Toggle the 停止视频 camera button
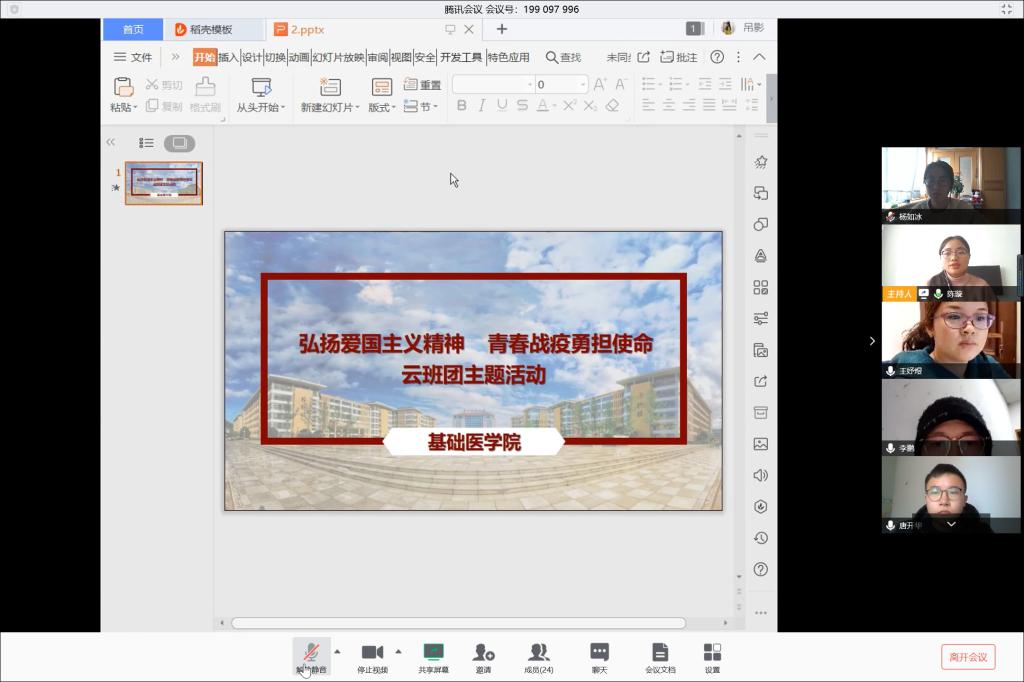 372,653
